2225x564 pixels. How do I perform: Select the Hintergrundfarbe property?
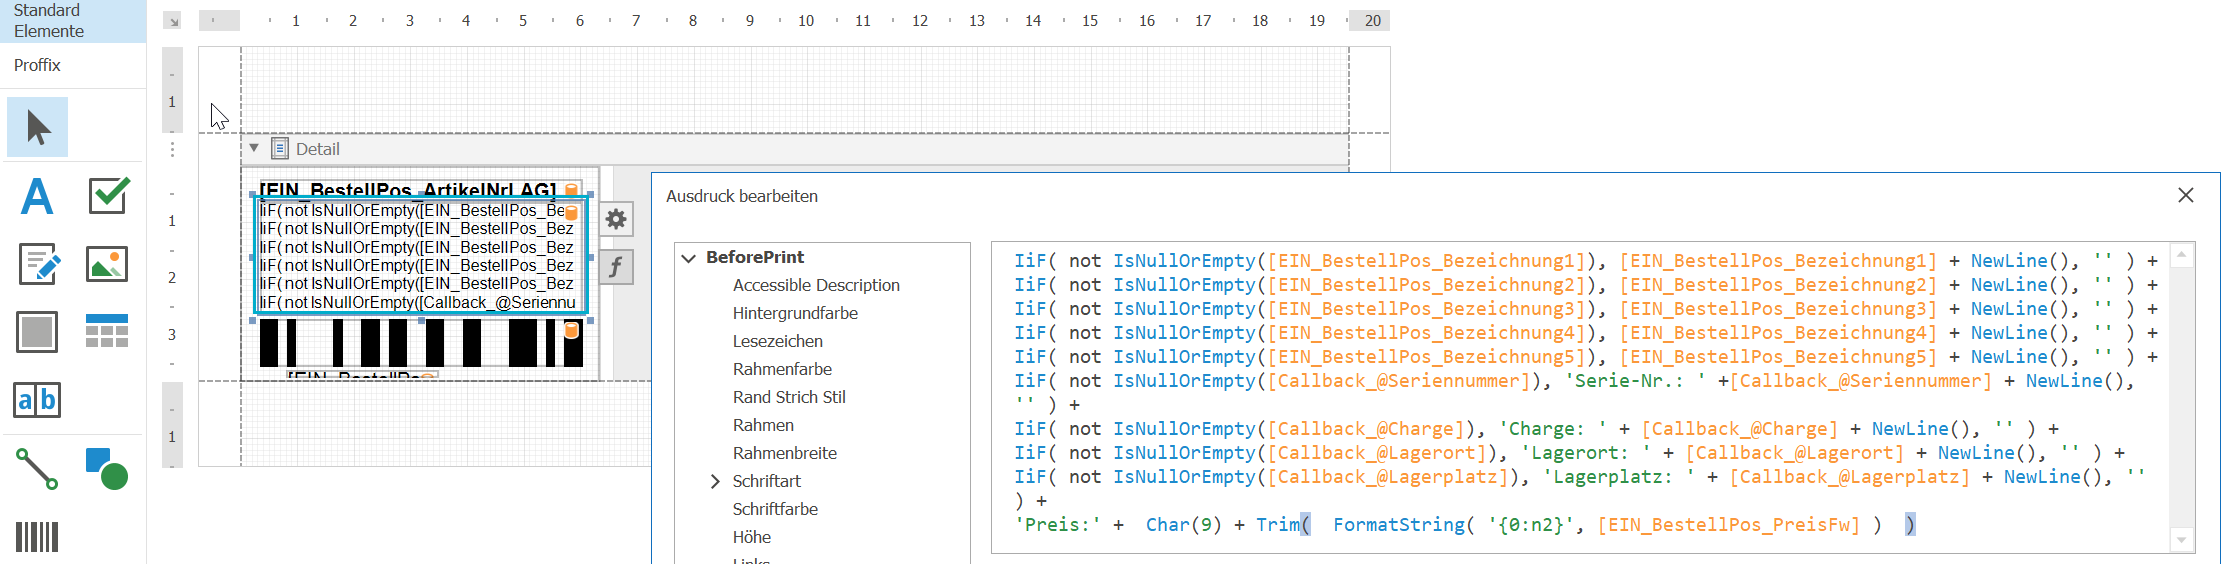795,313
